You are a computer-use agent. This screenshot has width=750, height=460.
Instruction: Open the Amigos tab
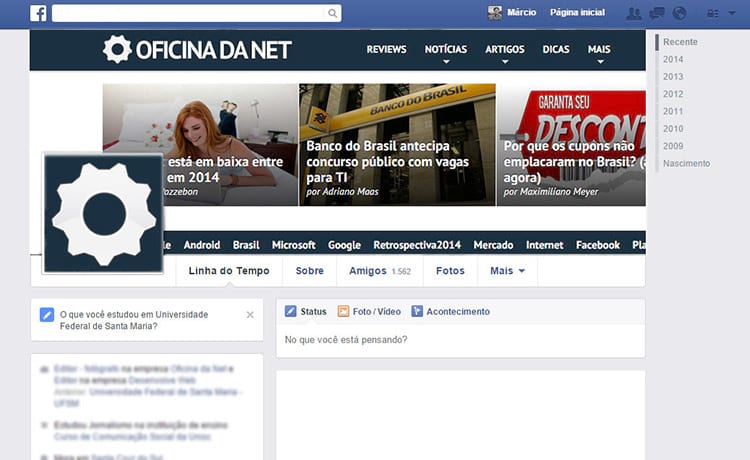(380, 271)
